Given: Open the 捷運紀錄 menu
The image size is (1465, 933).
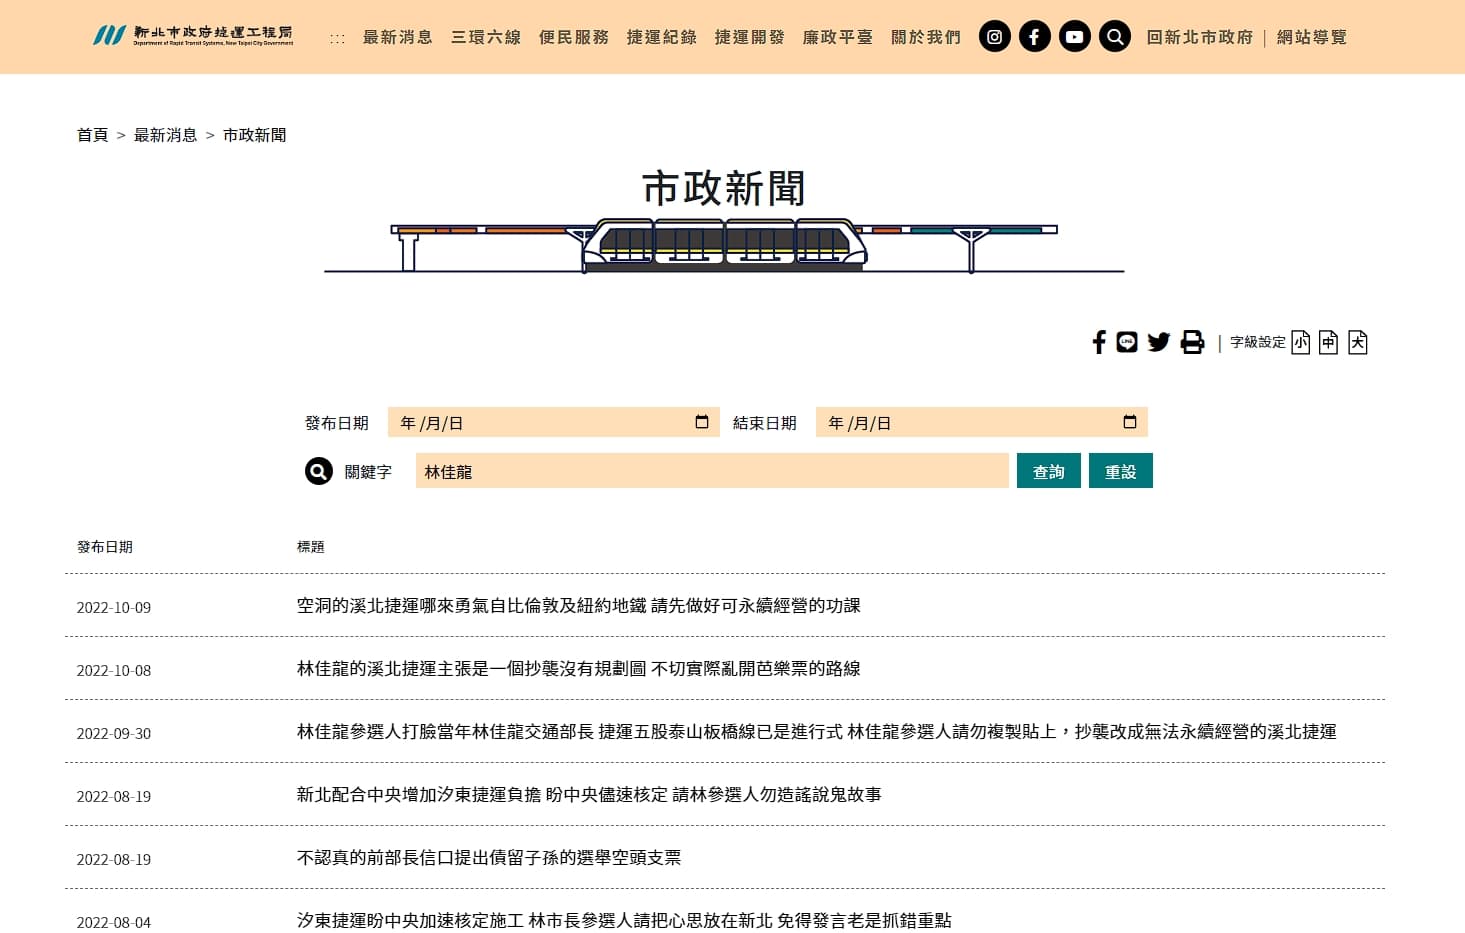Looking at the screenshot, I should click(x=662, y=37).
